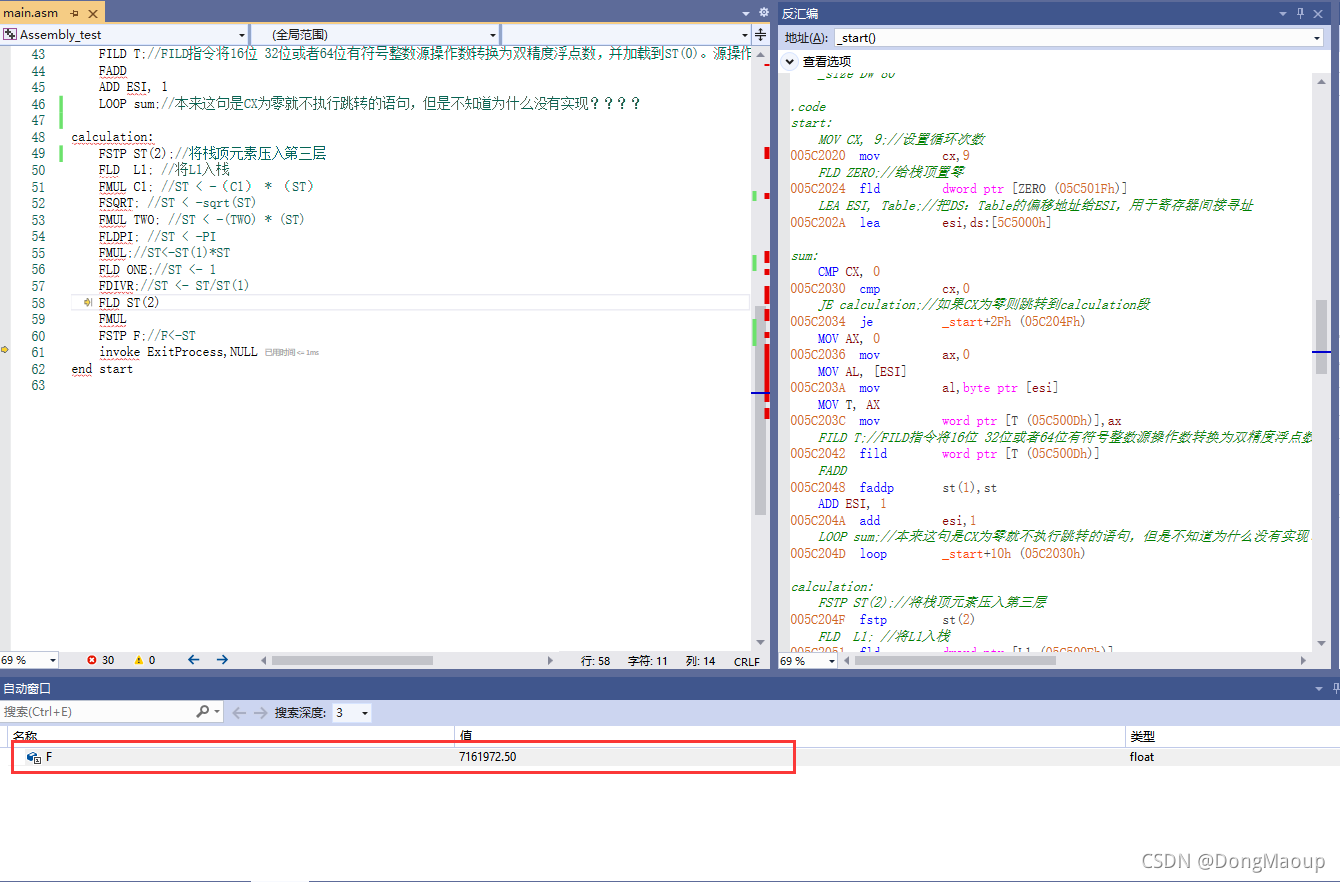
Task: Click the 自动窗口 autos panel title
Action: pyautogui.click(x=27, y=689)
